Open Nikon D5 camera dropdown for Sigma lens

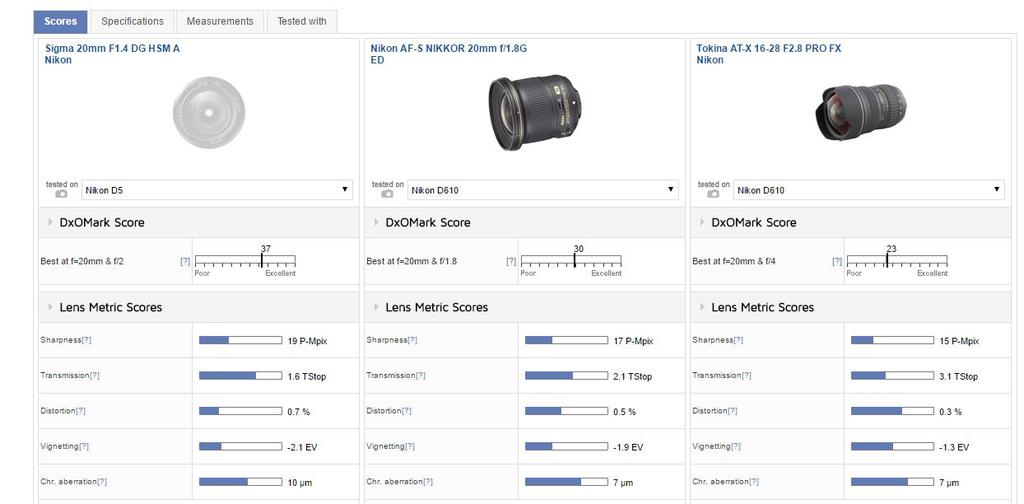(x=217, y=190)
